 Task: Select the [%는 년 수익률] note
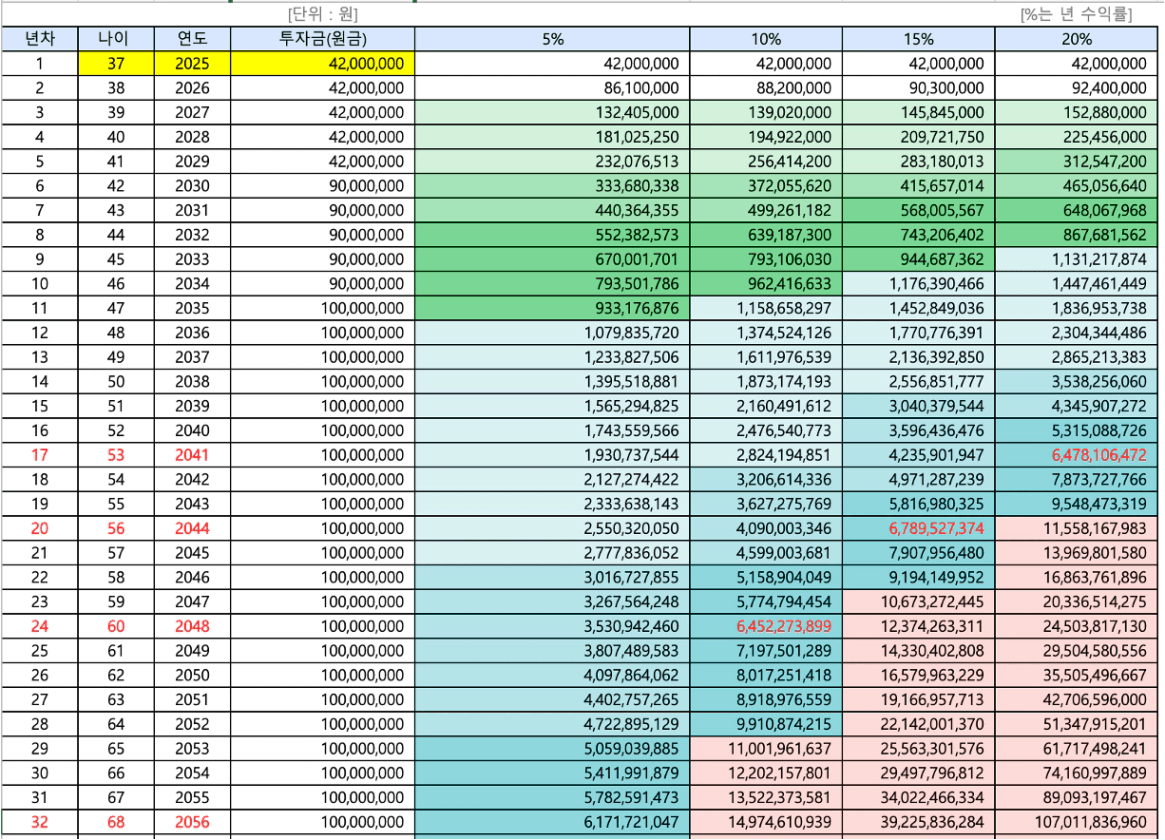[1076, 14]
